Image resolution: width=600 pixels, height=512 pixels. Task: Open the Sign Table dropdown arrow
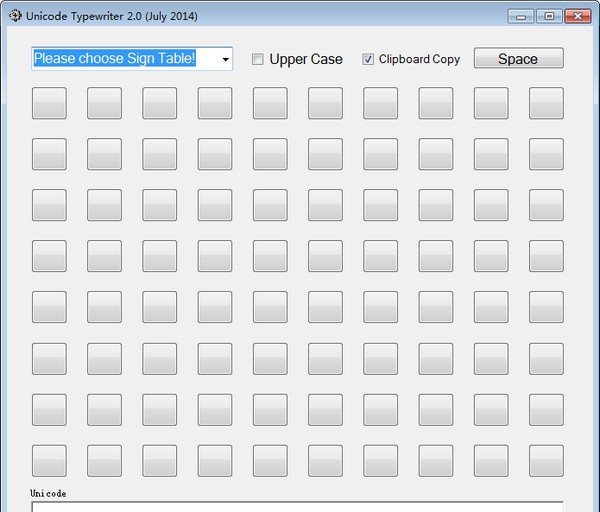coord(225,60)
